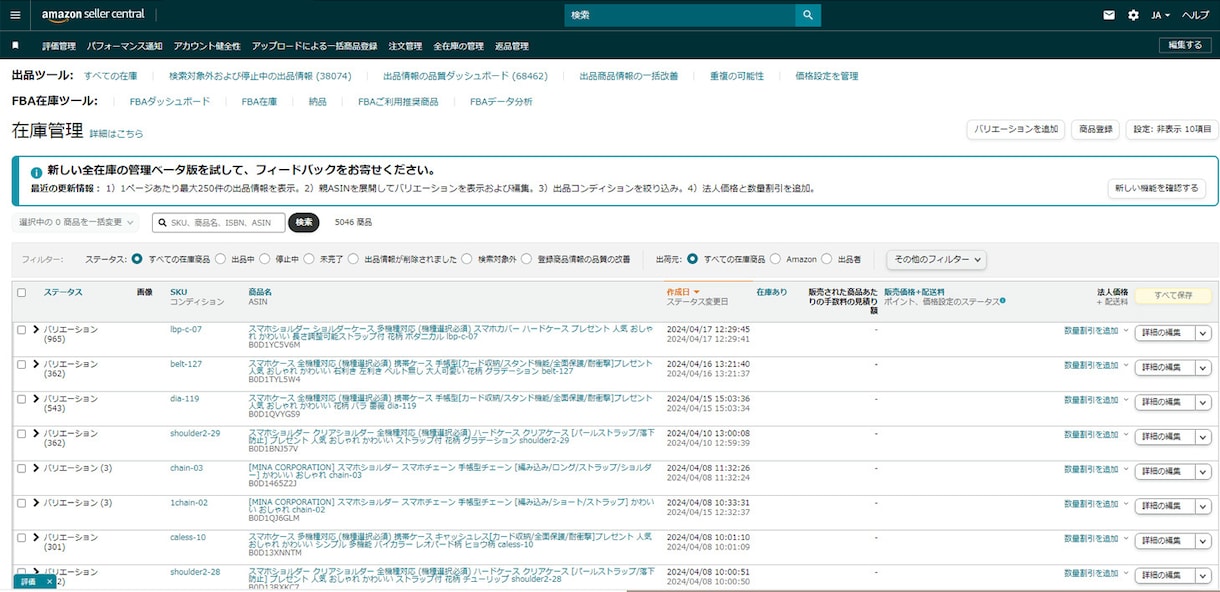
Task: Select the 出品中 status radio button
Action: click(221, 259)
